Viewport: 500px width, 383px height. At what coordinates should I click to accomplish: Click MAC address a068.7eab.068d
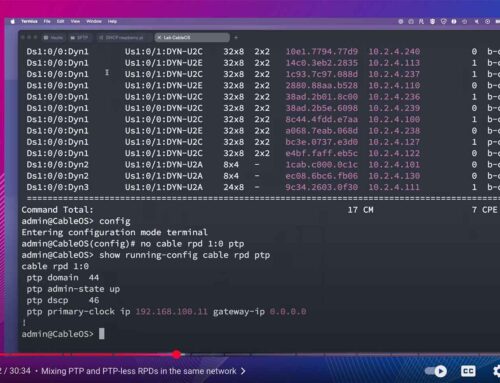[x=322, y=131]
